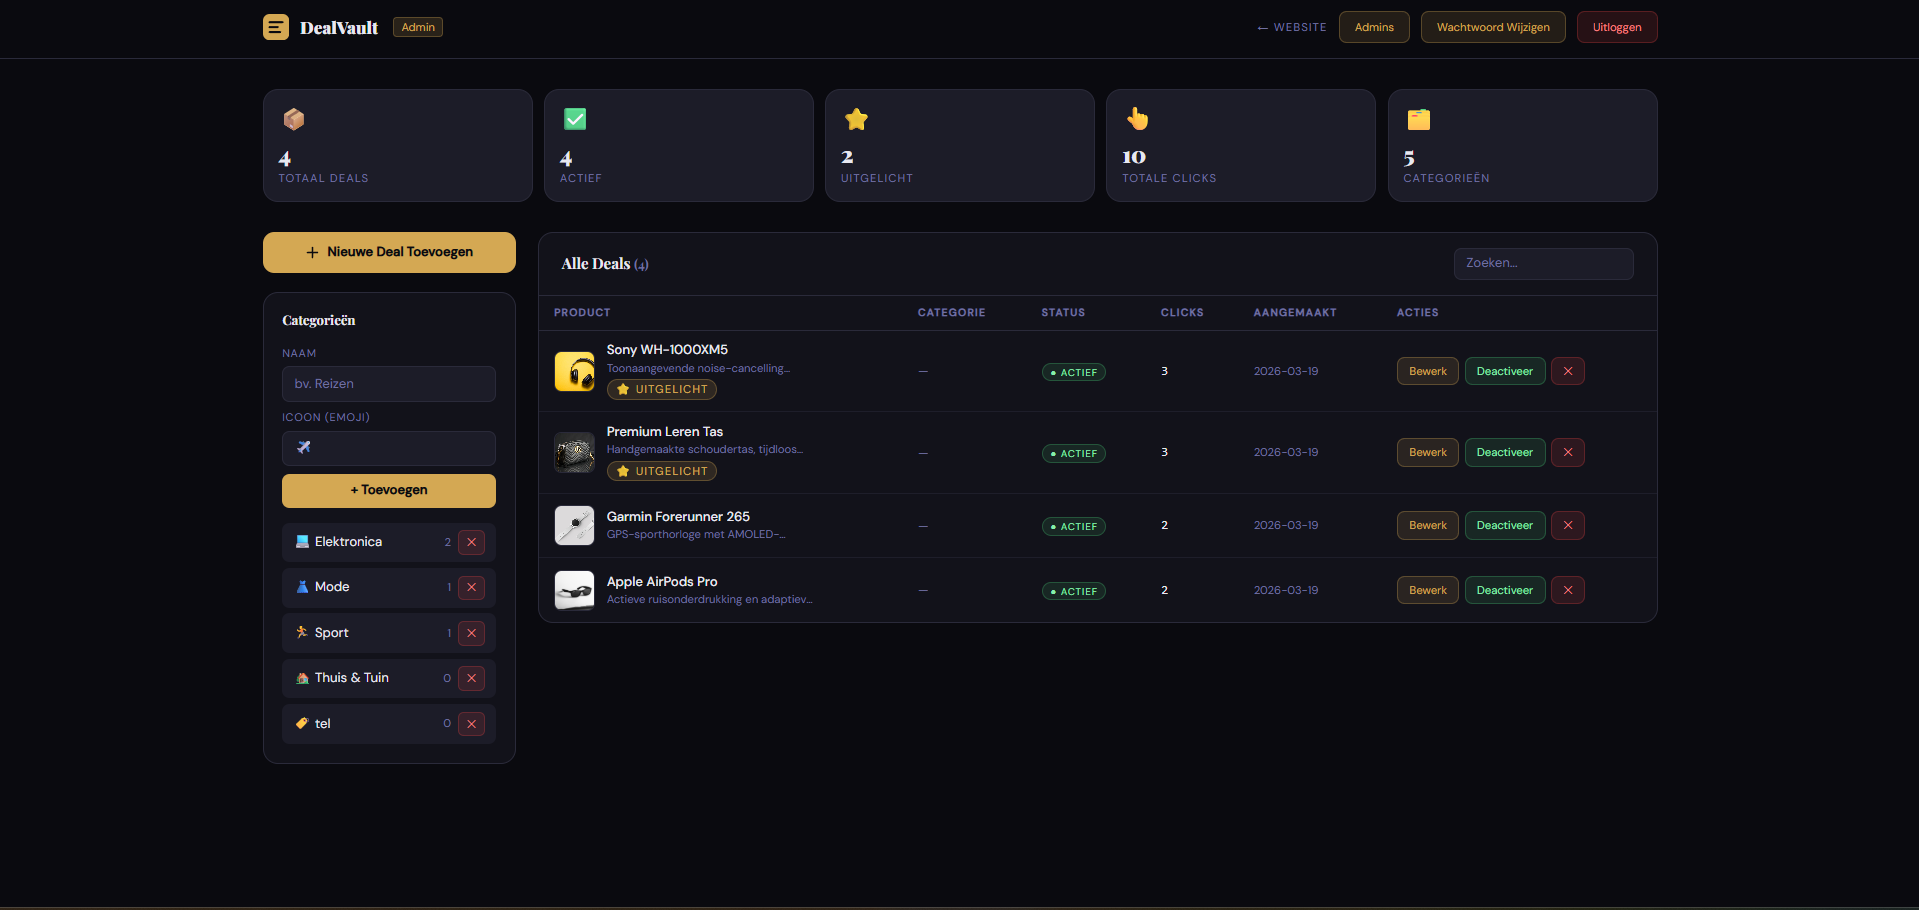Focus the category Naam input field
Image resolution: width=1919 pixels, height=910 pixels.
(389, 384)
